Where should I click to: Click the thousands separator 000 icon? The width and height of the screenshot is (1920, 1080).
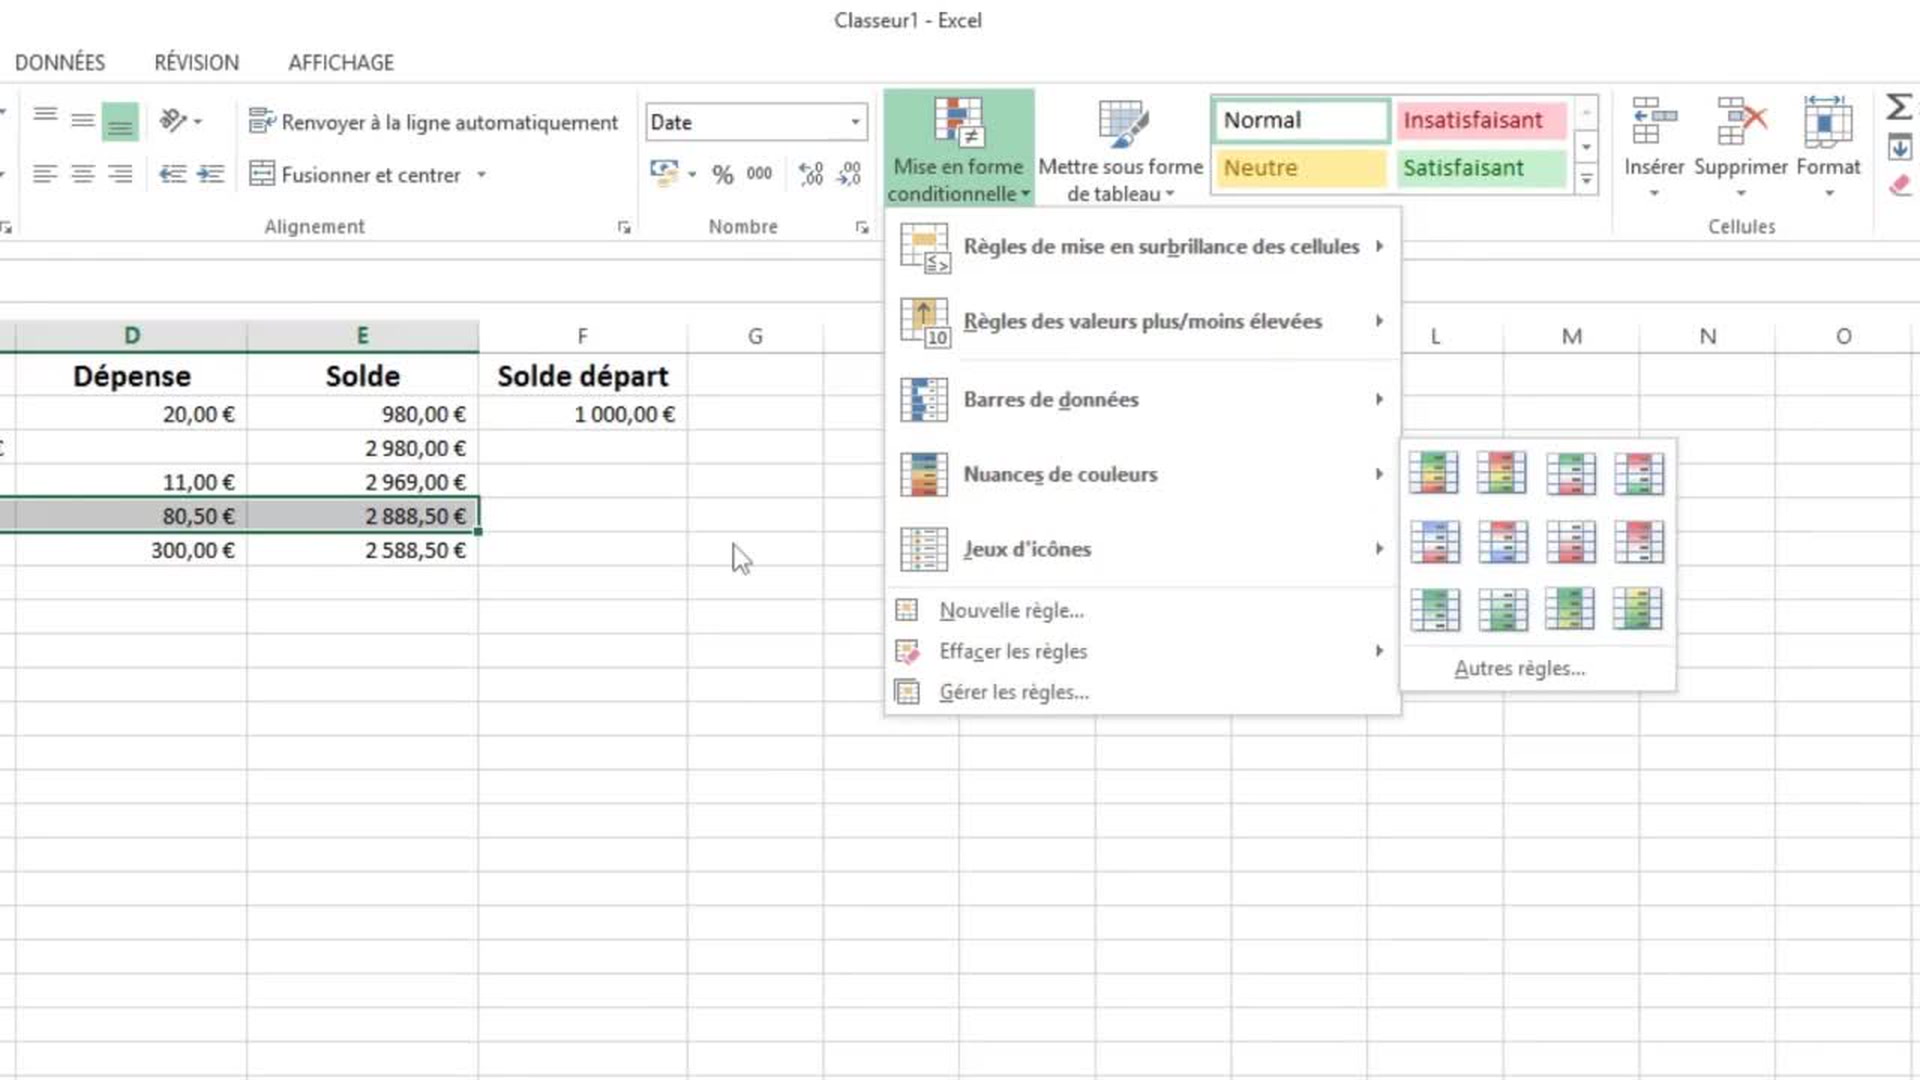click(x=759, y=174)
